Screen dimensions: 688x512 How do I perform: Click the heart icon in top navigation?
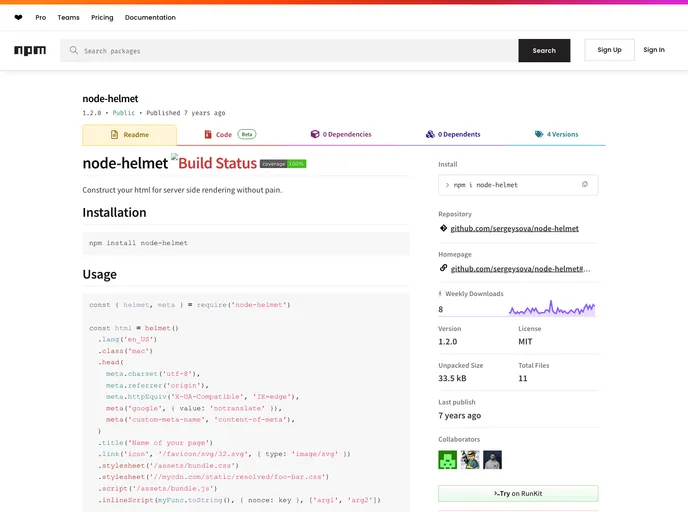pos(18,18)
